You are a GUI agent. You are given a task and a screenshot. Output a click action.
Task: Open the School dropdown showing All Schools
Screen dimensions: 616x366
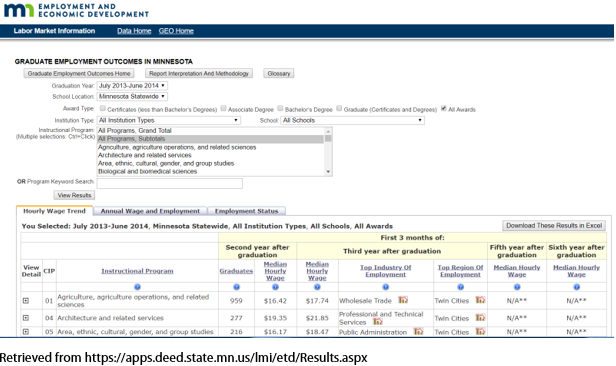(x=352, y=120)
